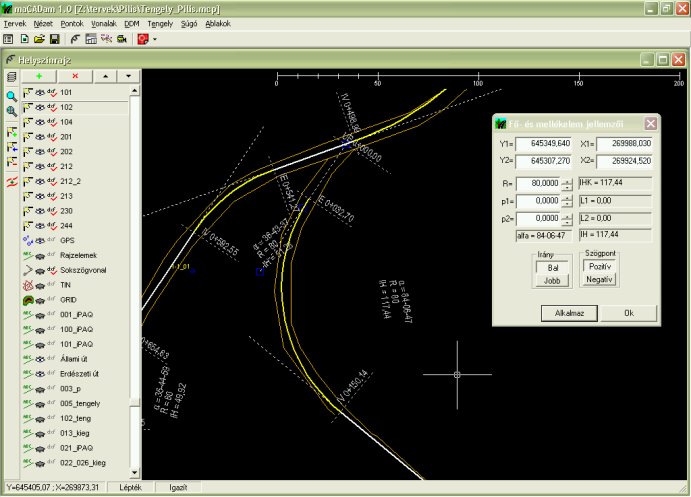Open the plan list icon in main toolbar
Viewport: 691px width, 497px height.
8,39
